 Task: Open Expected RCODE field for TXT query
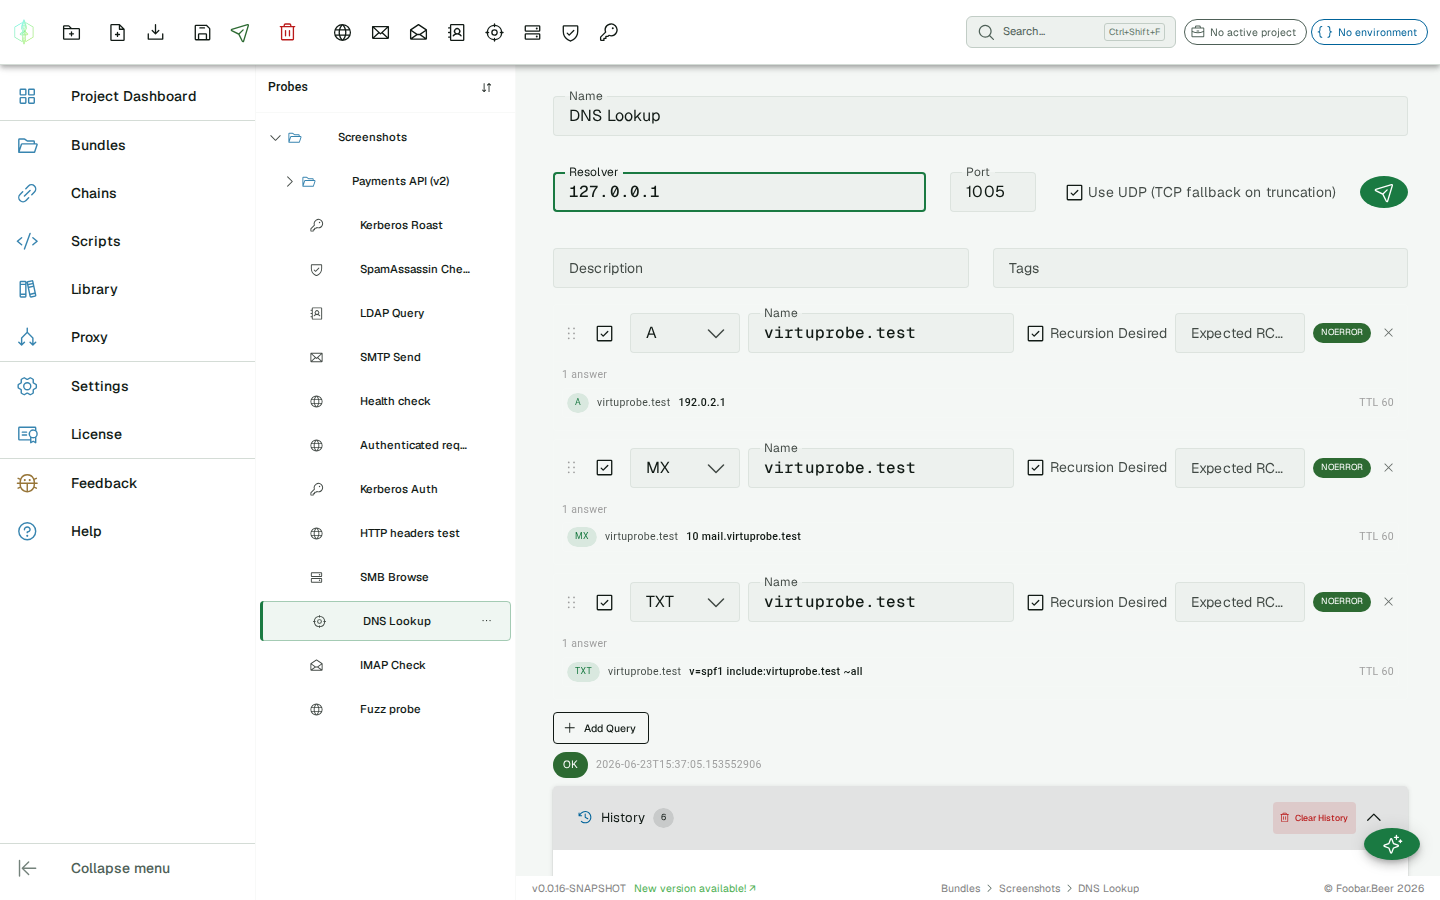point(1240,602)
